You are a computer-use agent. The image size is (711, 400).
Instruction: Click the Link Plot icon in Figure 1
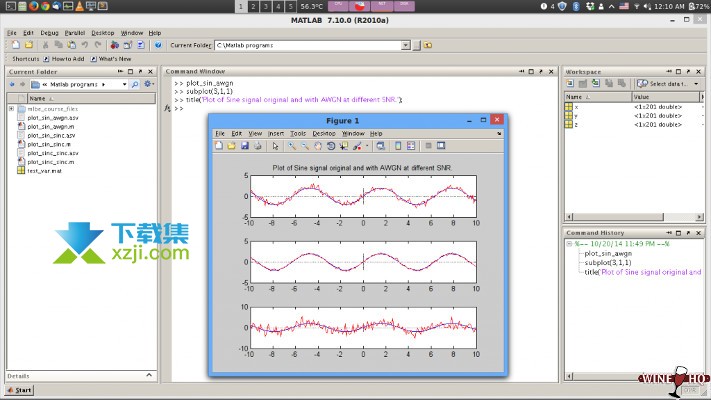point(380,146)
